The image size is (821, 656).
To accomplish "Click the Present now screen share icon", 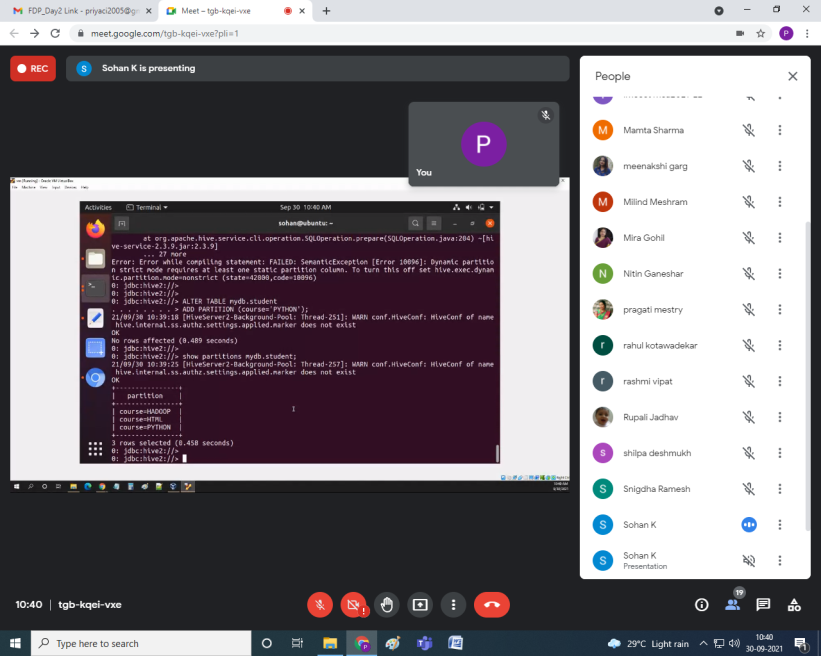I will tap(420, 604).
